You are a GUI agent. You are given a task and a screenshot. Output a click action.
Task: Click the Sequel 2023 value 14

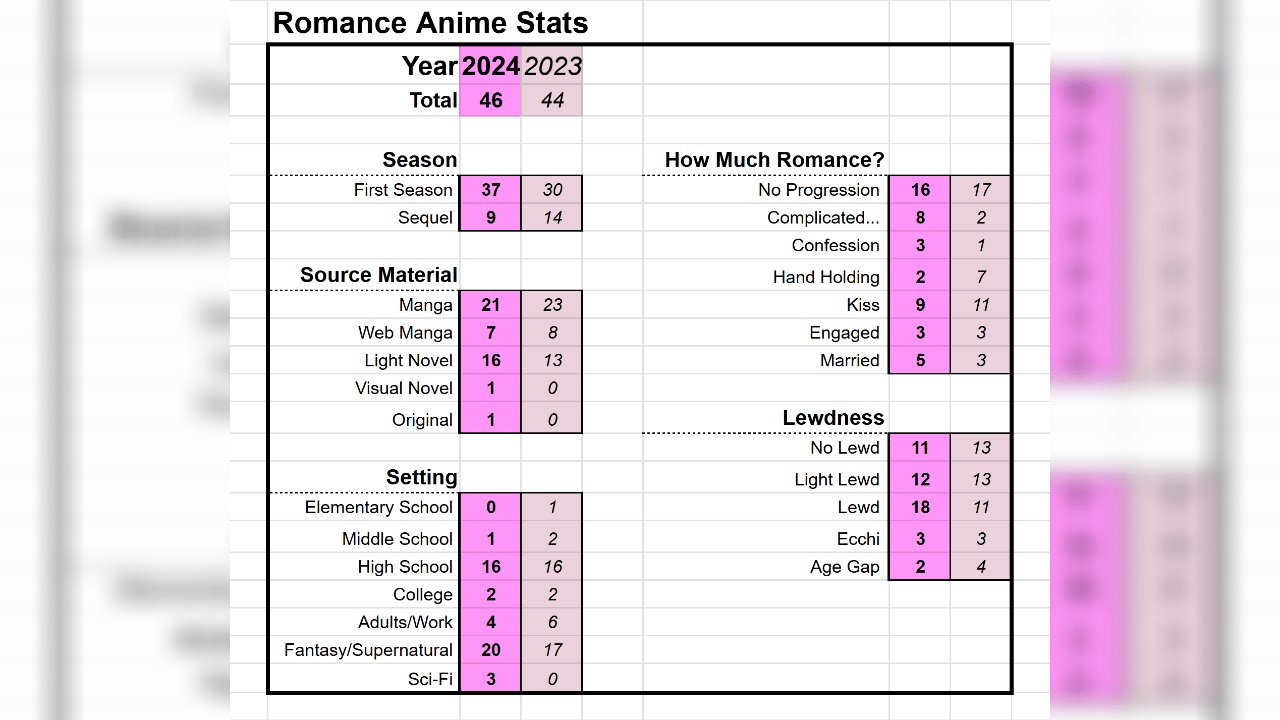[552, 217]
